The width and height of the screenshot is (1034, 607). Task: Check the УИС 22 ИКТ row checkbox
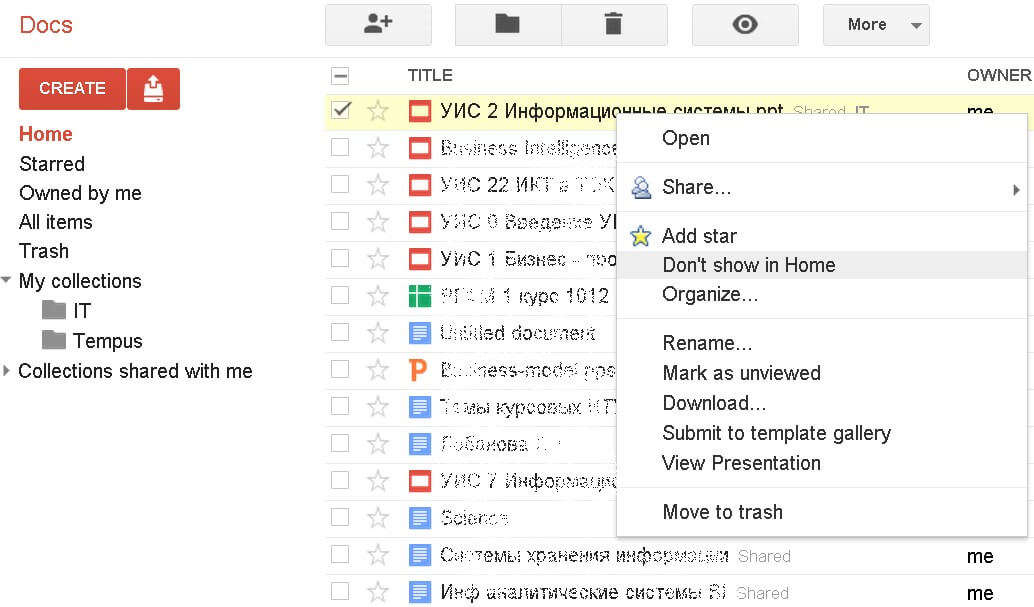[340, 183]
